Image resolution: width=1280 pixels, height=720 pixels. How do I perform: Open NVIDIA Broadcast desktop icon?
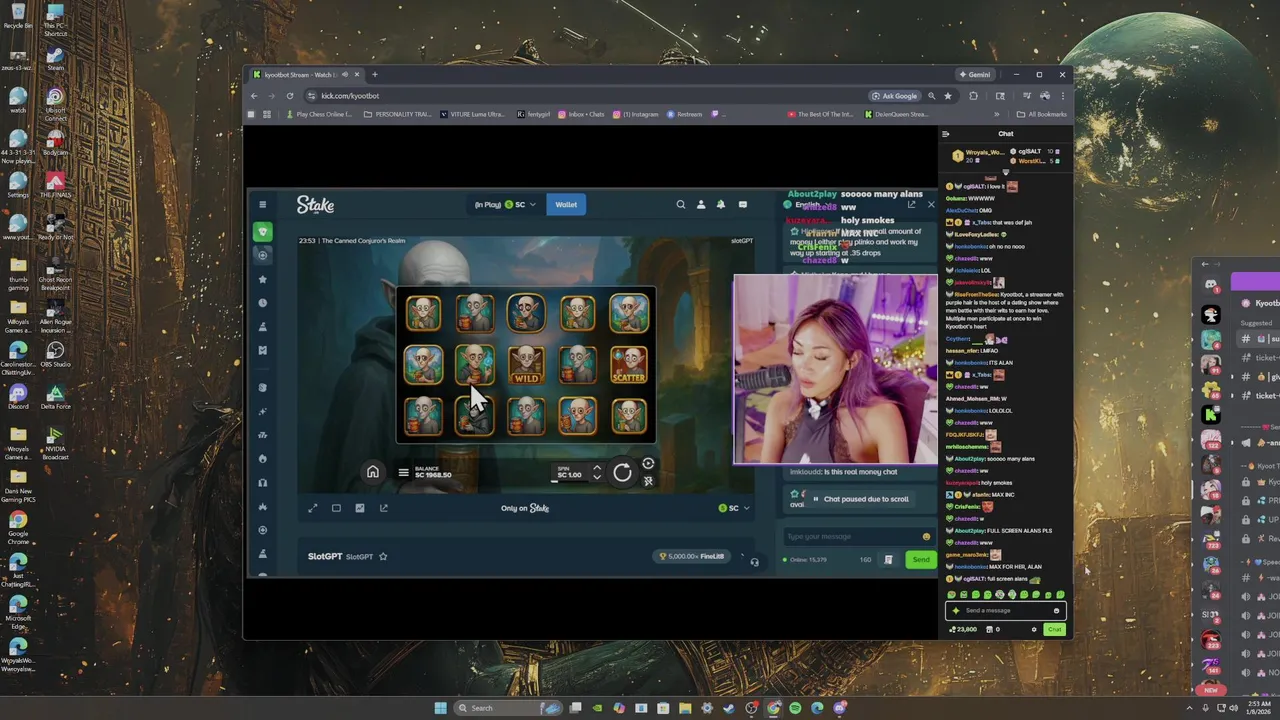[55, 440]
